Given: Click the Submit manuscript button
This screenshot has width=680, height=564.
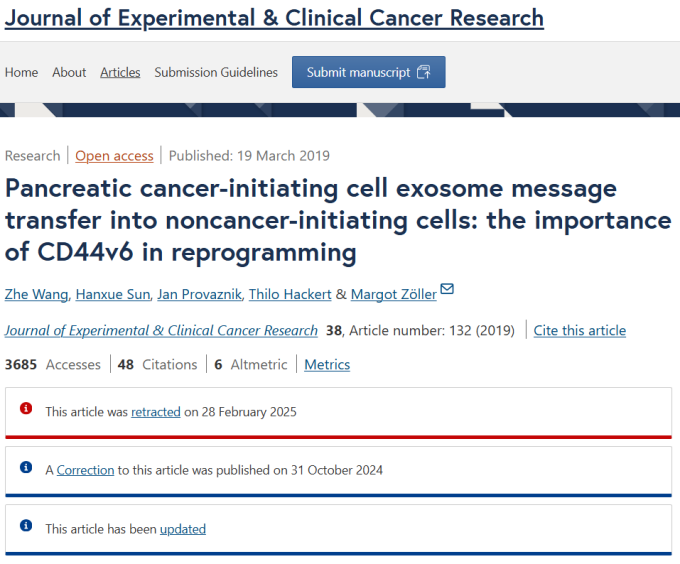Looking at the screenshot, I should point(369,72).
